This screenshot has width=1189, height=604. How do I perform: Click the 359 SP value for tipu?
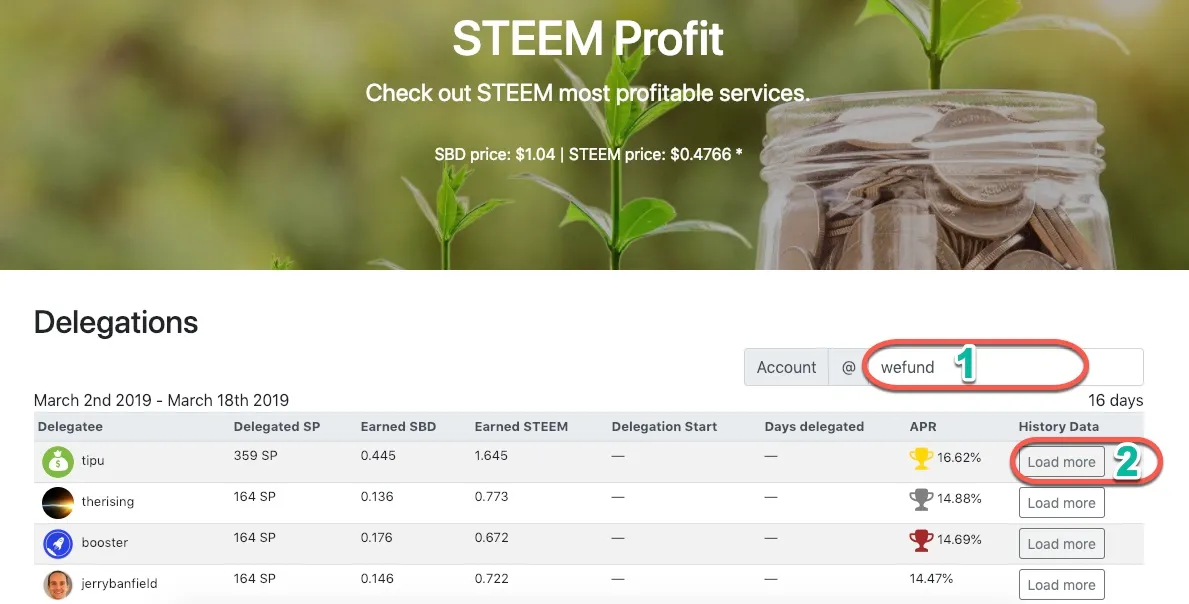tap(256, 456)
